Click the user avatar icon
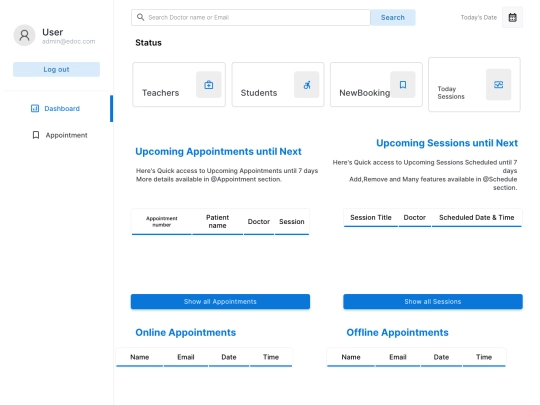Image resolution: width=540 pixels, height=405 pixels. click(24, 35)
